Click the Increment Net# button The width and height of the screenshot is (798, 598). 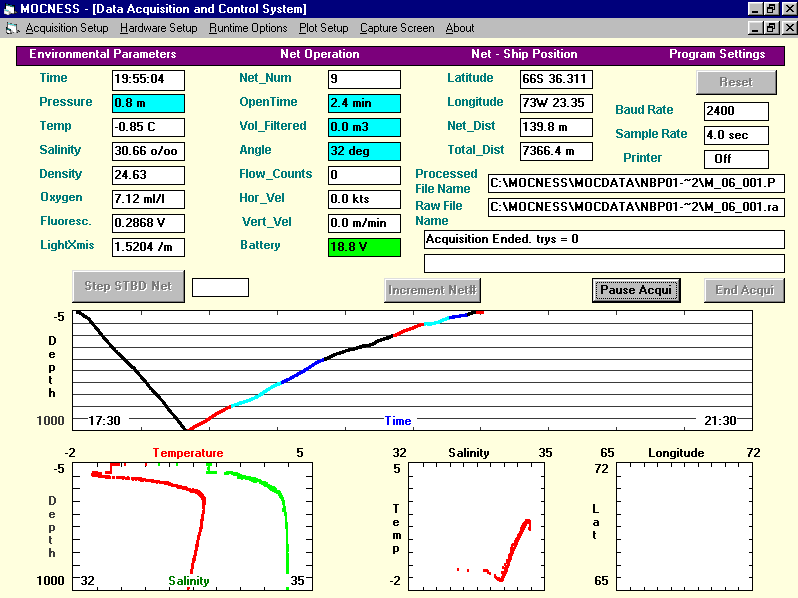pyautogui.click(x=432, y=290)
